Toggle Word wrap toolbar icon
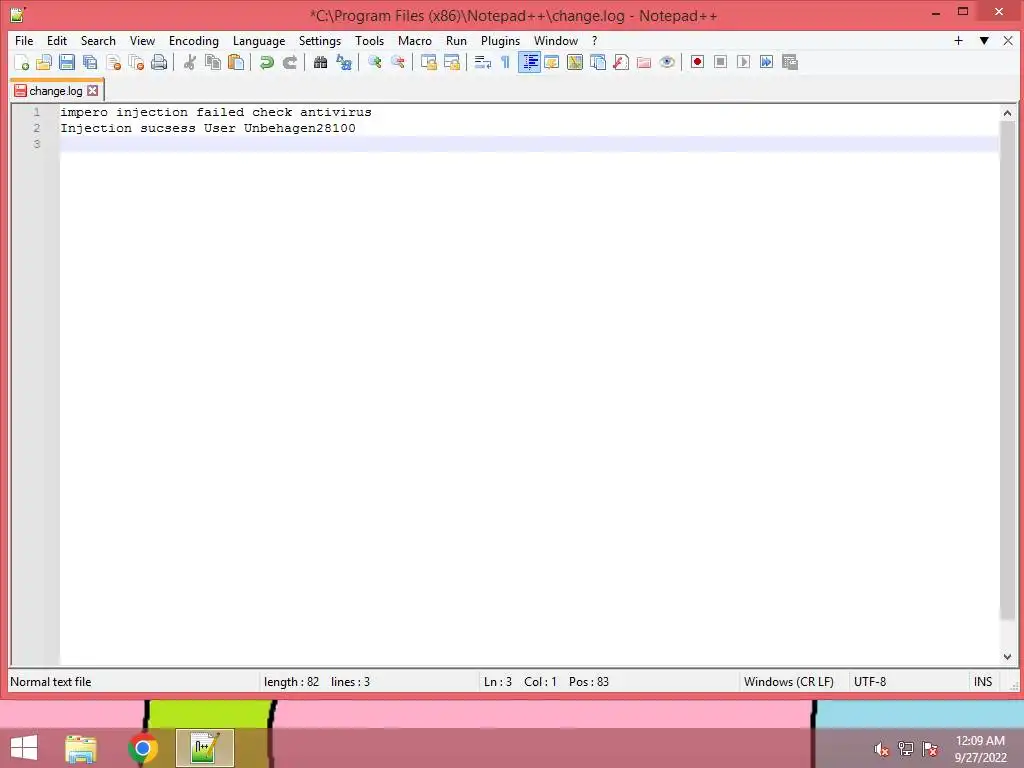The height and width of the screenshot is (768, 1024). 483,62
